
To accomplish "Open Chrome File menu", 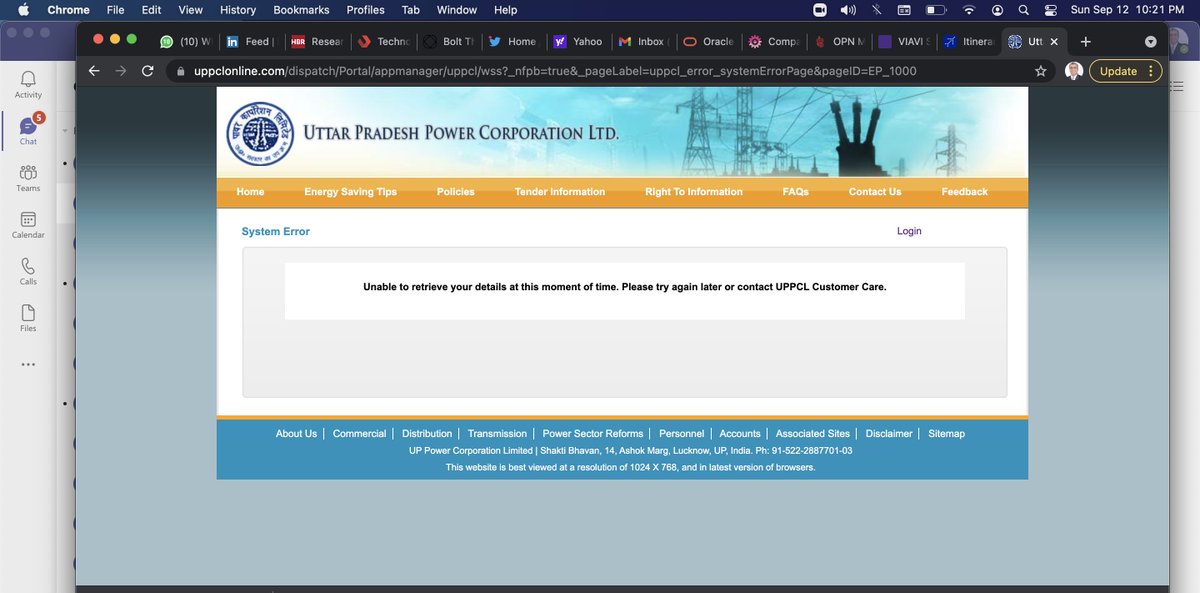I will (x=115, y=10).
